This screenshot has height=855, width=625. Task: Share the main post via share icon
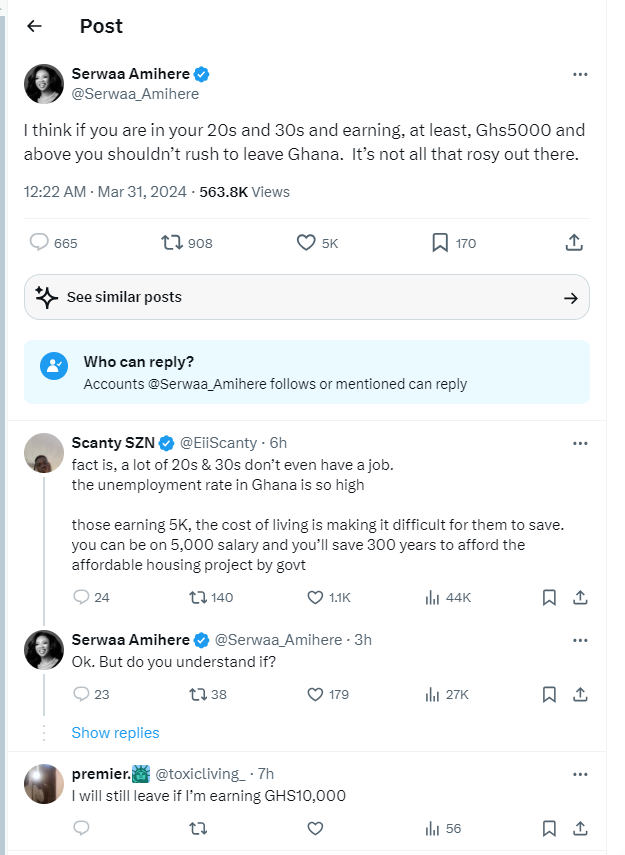tap(574, 243)
